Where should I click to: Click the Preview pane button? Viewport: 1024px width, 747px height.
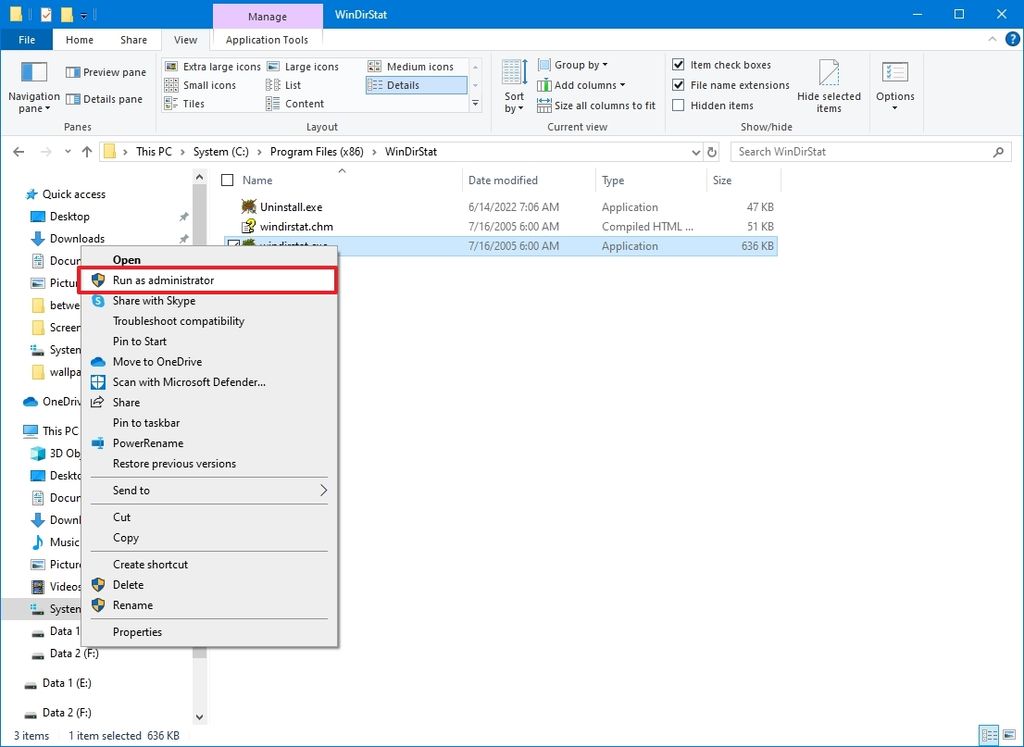click(105, 72)
